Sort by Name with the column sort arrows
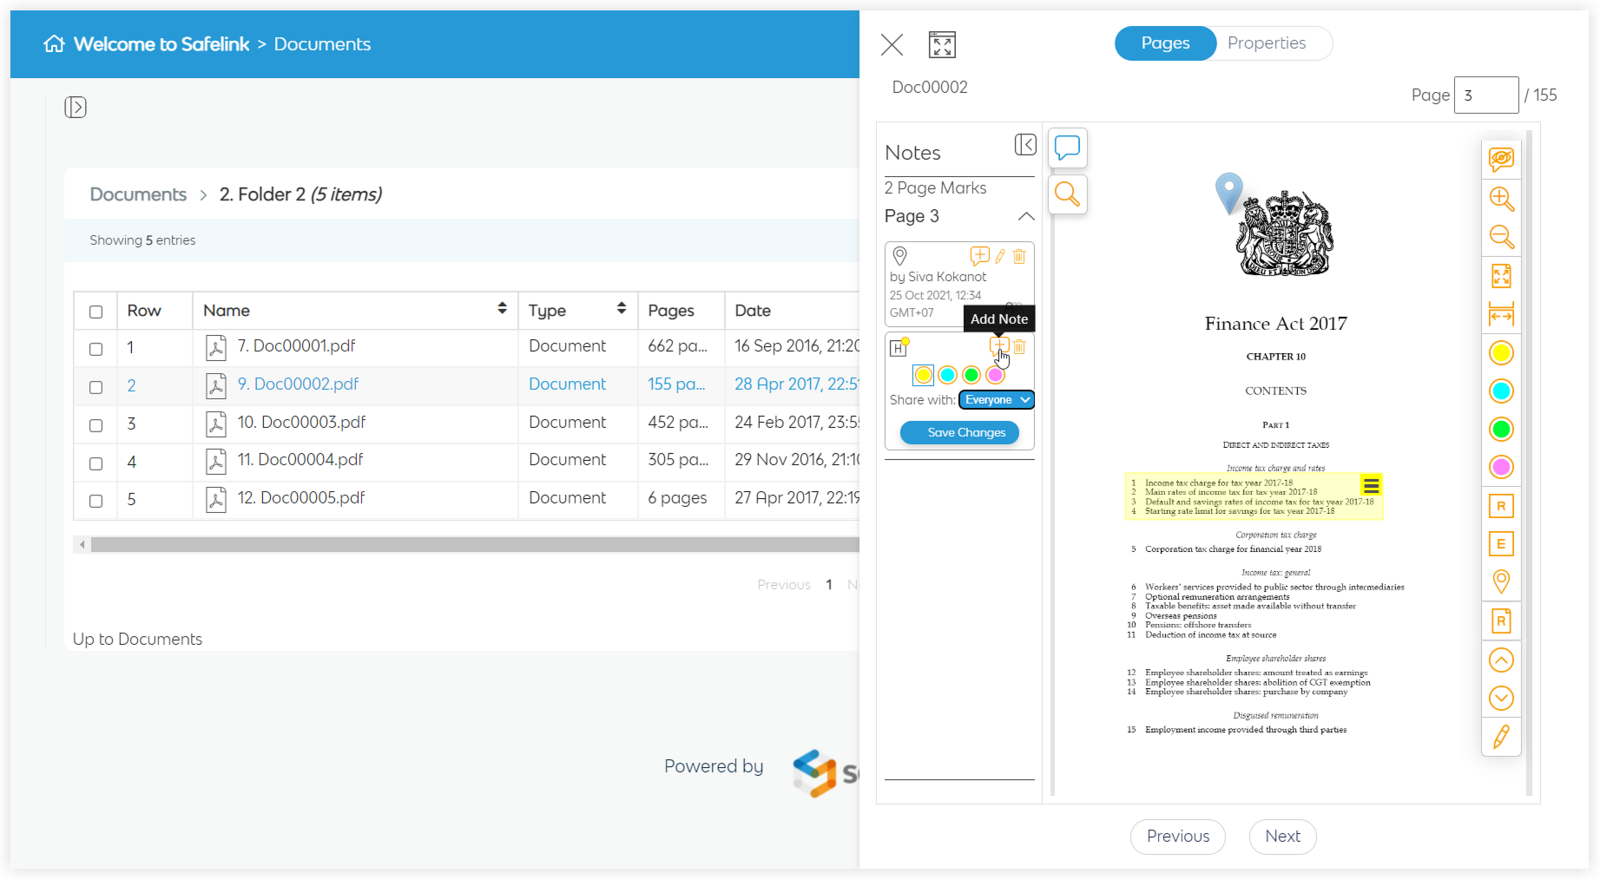 [502, 309]
